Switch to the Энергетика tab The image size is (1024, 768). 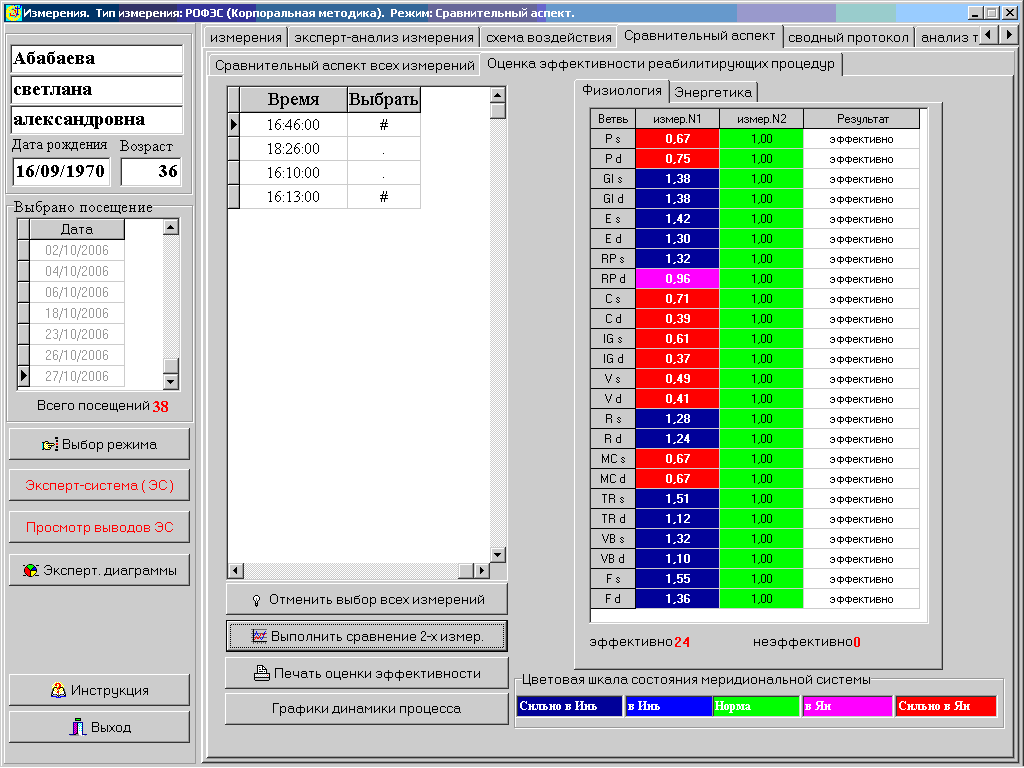tap(713, 92)
